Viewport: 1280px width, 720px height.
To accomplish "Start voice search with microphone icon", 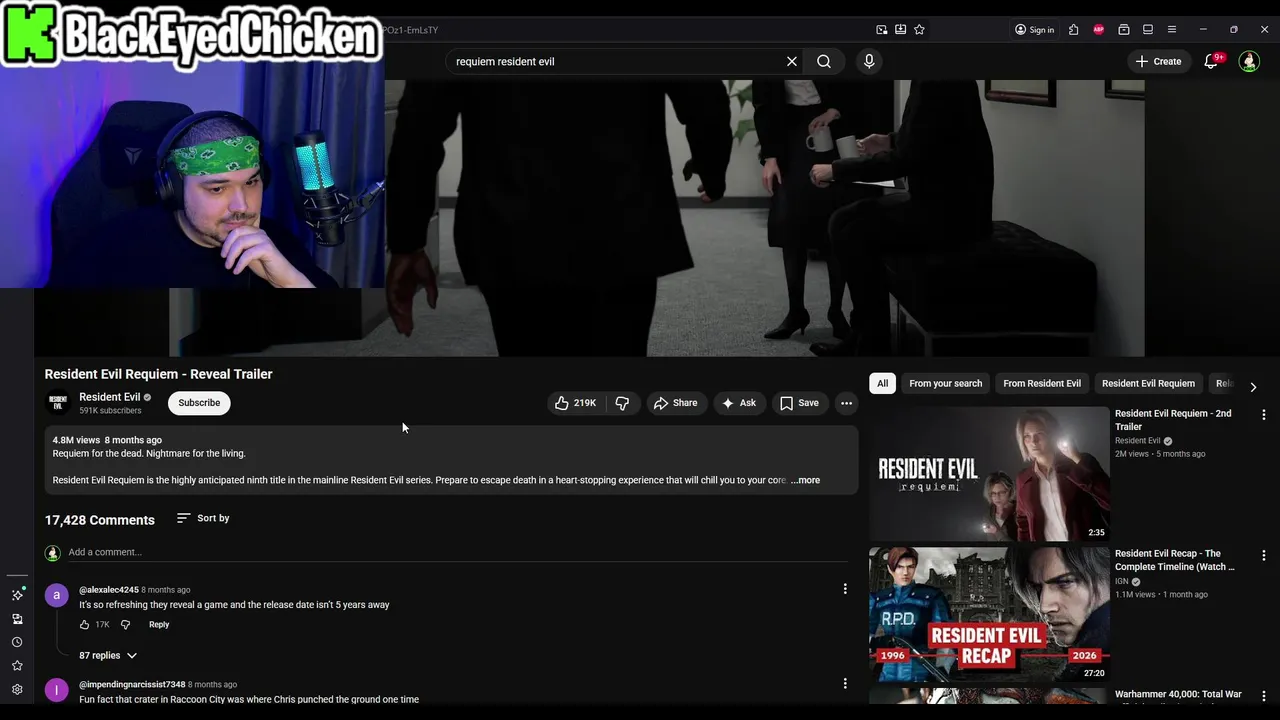I will click(x=869, y=61).
